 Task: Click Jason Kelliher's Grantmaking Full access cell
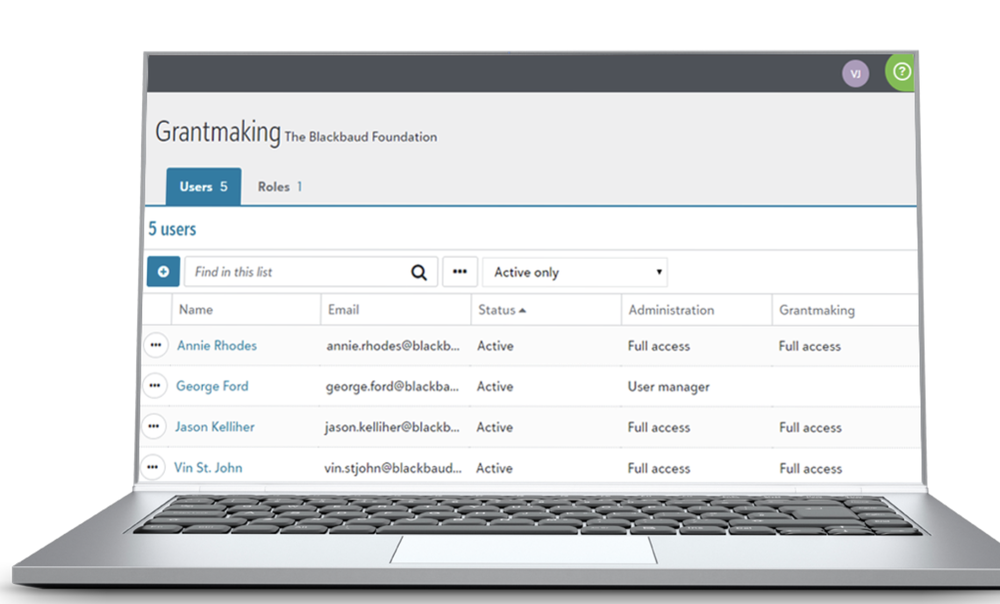point(810,427)
